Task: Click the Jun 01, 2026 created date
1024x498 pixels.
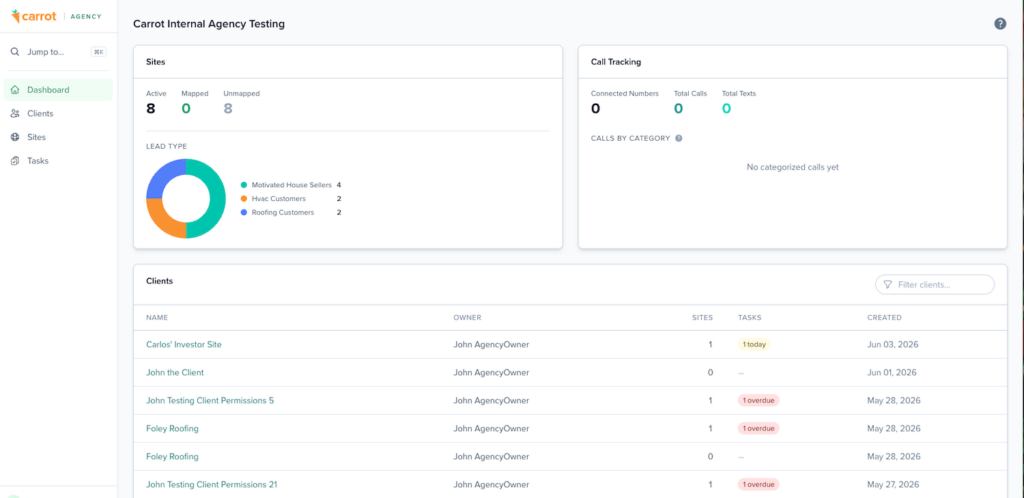Action: 892,373
